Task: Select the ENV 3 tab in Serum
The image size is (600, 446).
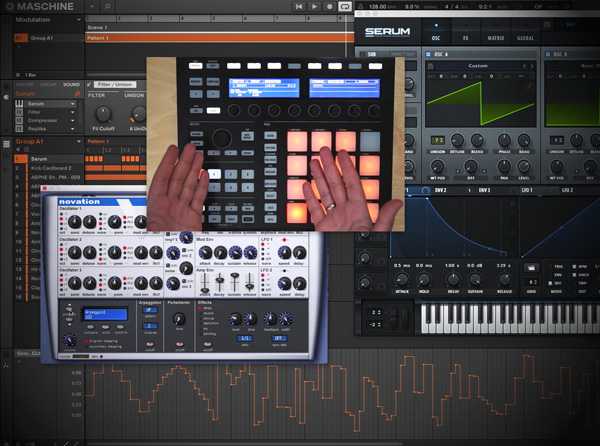Action: 484,190
